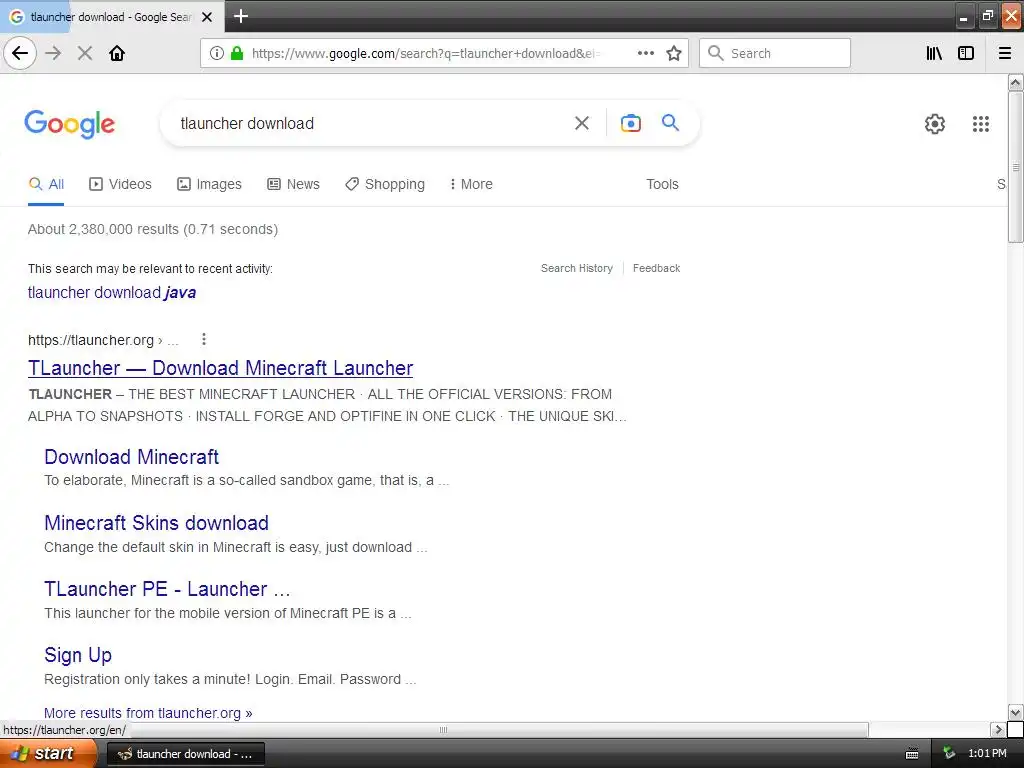Expand the More search categories menu
Screen dimensions: 1024x768
(471, 184)
